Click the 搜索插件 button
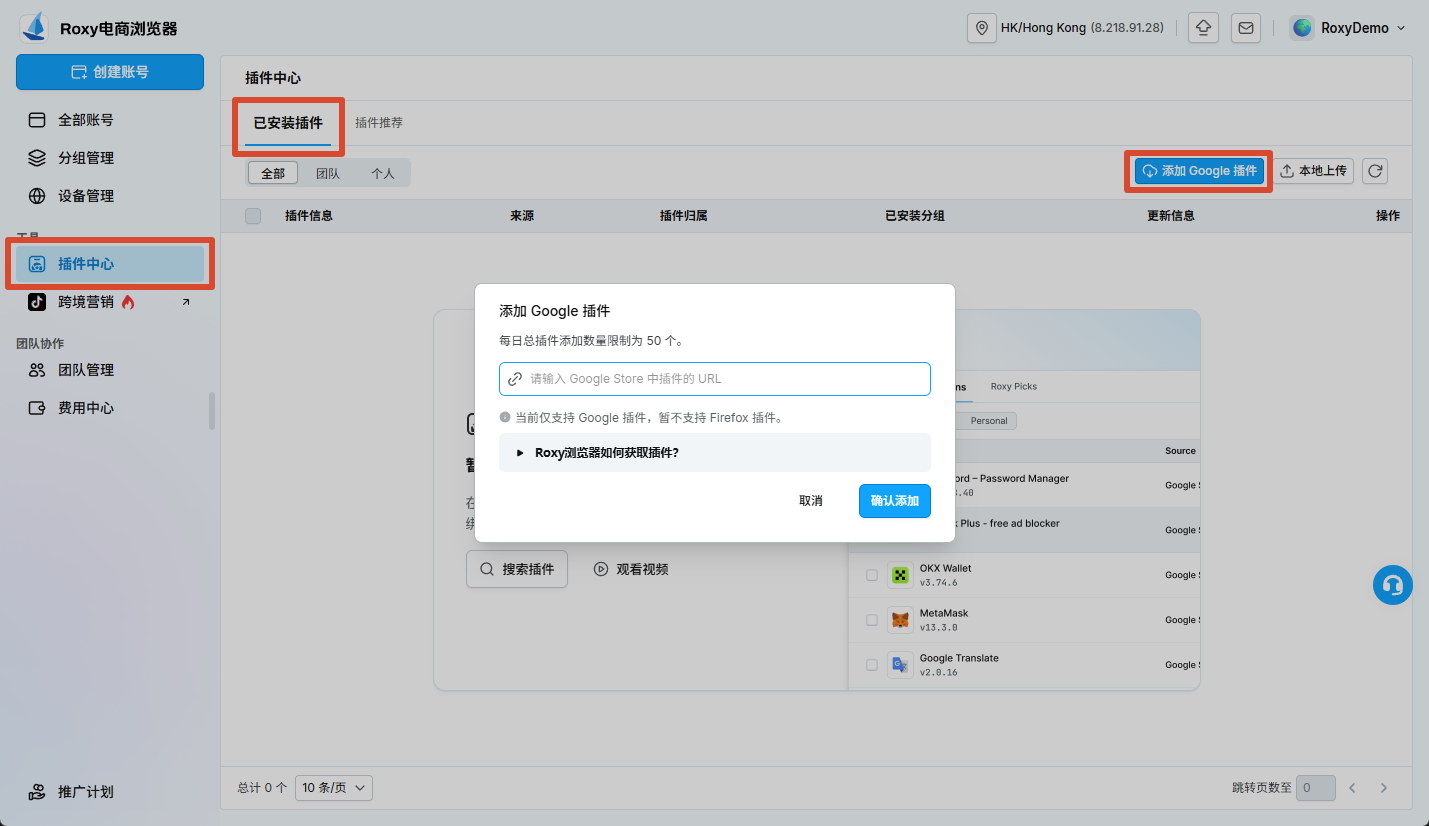 point(517,569)
